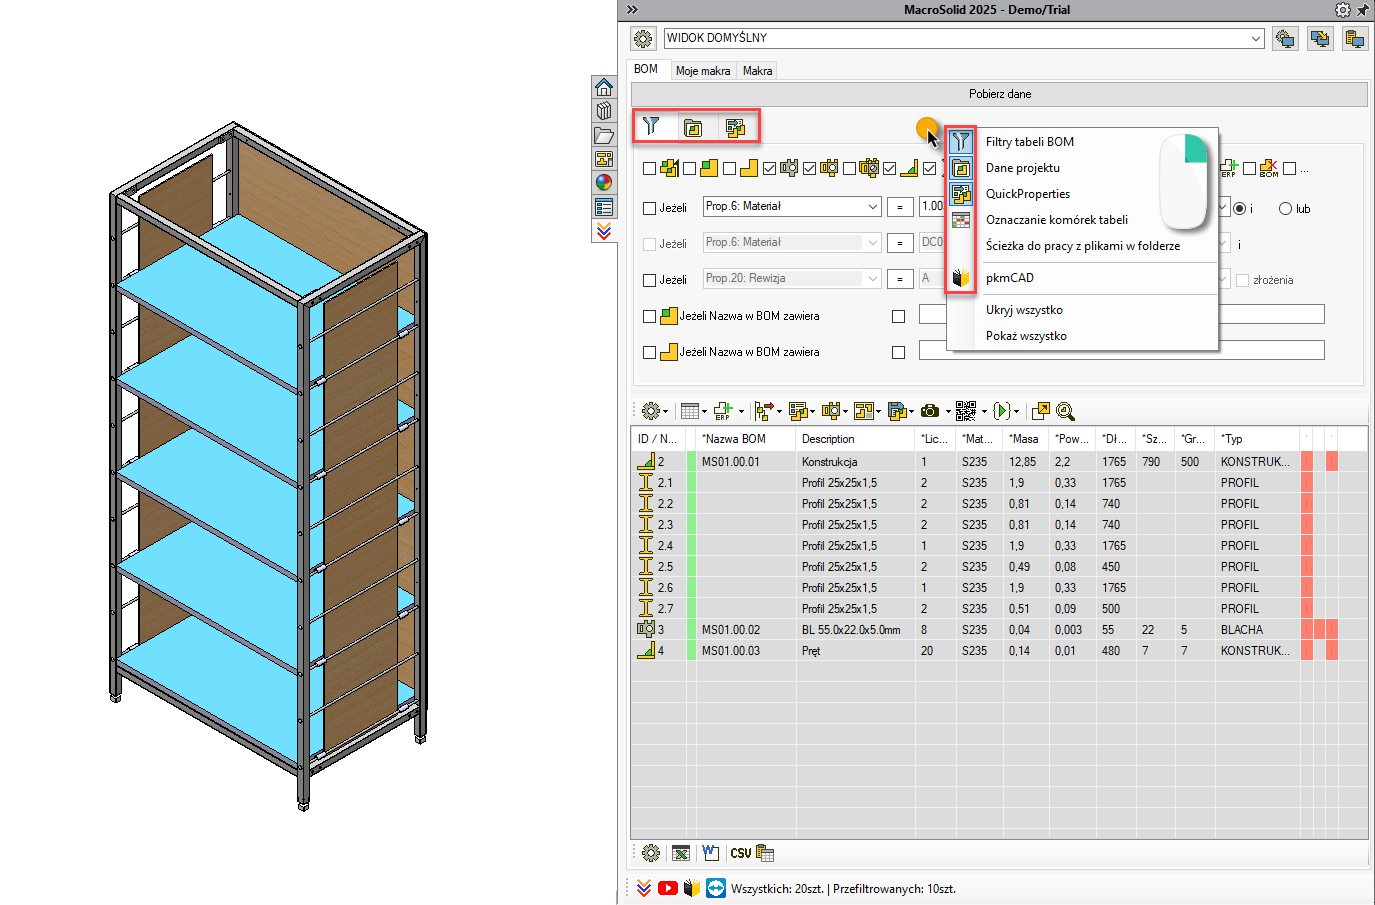Open the 'Moje makra' tab
This screenshot has width=1375, height=905.
(x=703, y=71)
